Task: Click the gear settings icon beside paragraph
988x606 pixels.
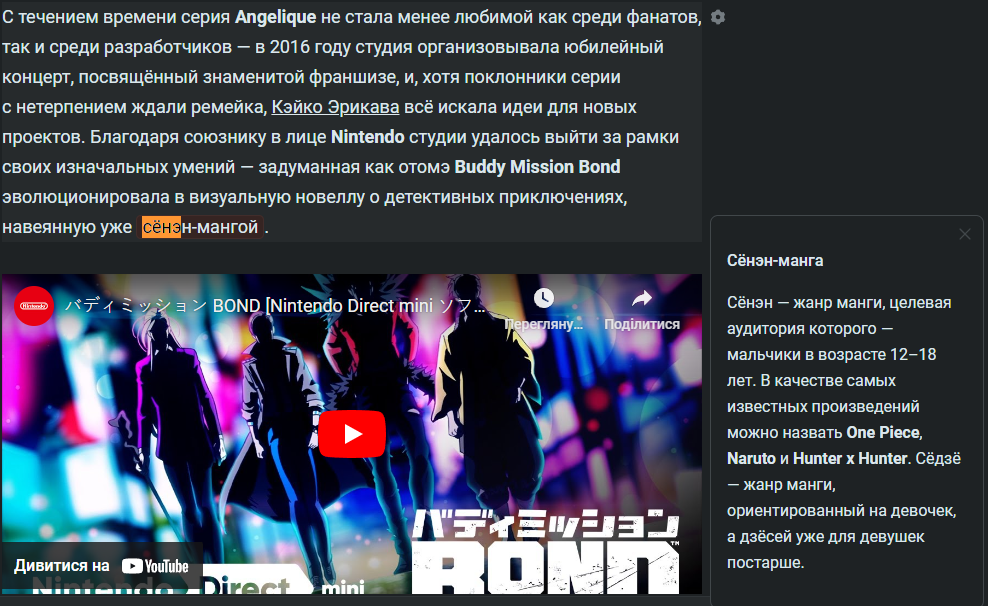Action: click(718, 17)
